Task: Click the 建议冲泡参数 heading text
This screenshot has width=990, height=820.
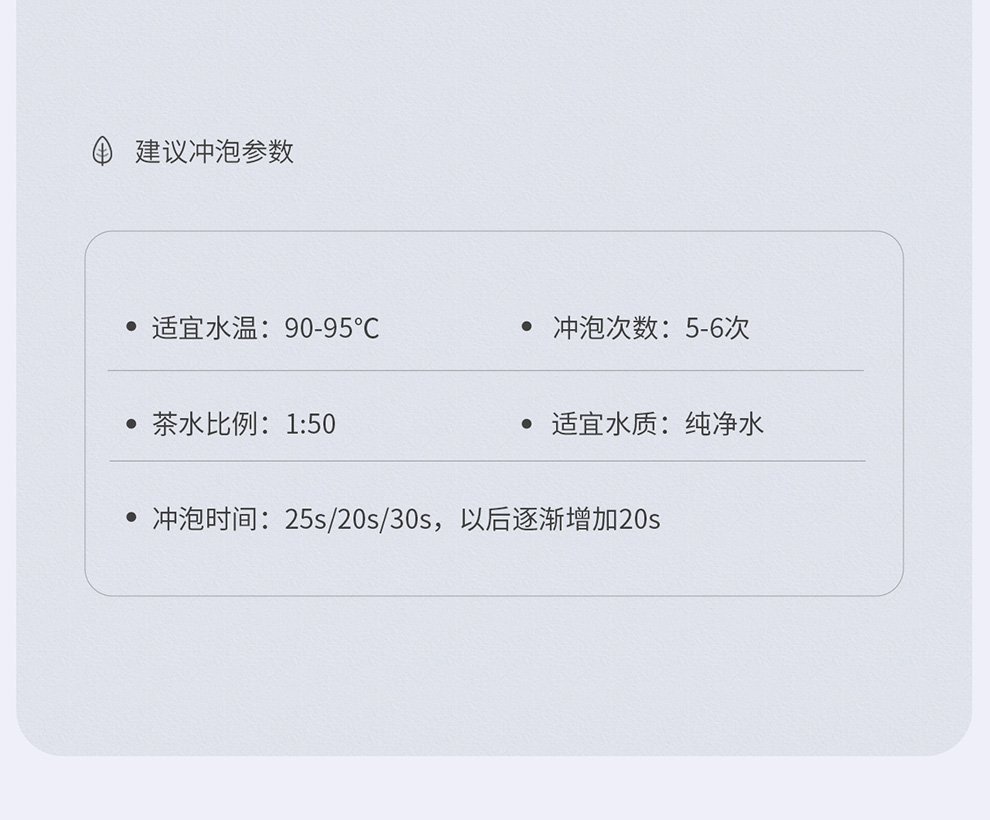Action: click(214, 152)
